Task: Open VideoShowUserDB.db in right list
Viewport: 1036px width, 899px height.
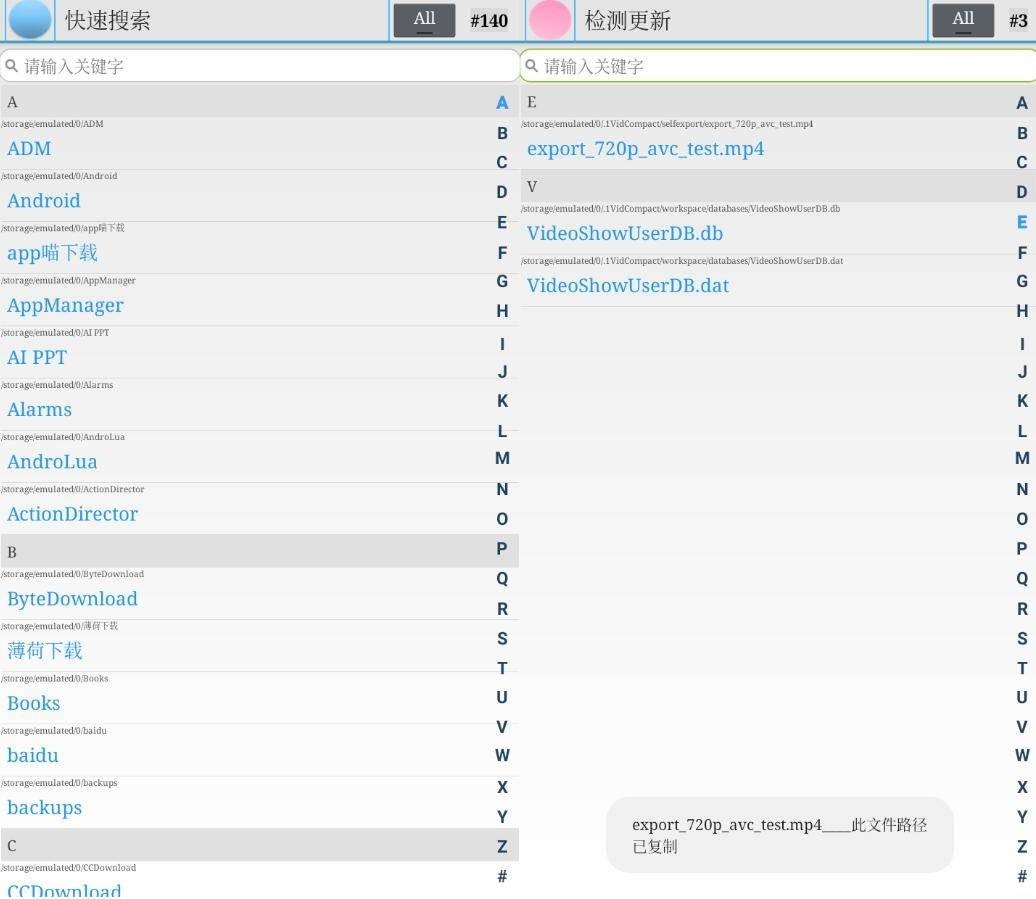Action: 624,234
